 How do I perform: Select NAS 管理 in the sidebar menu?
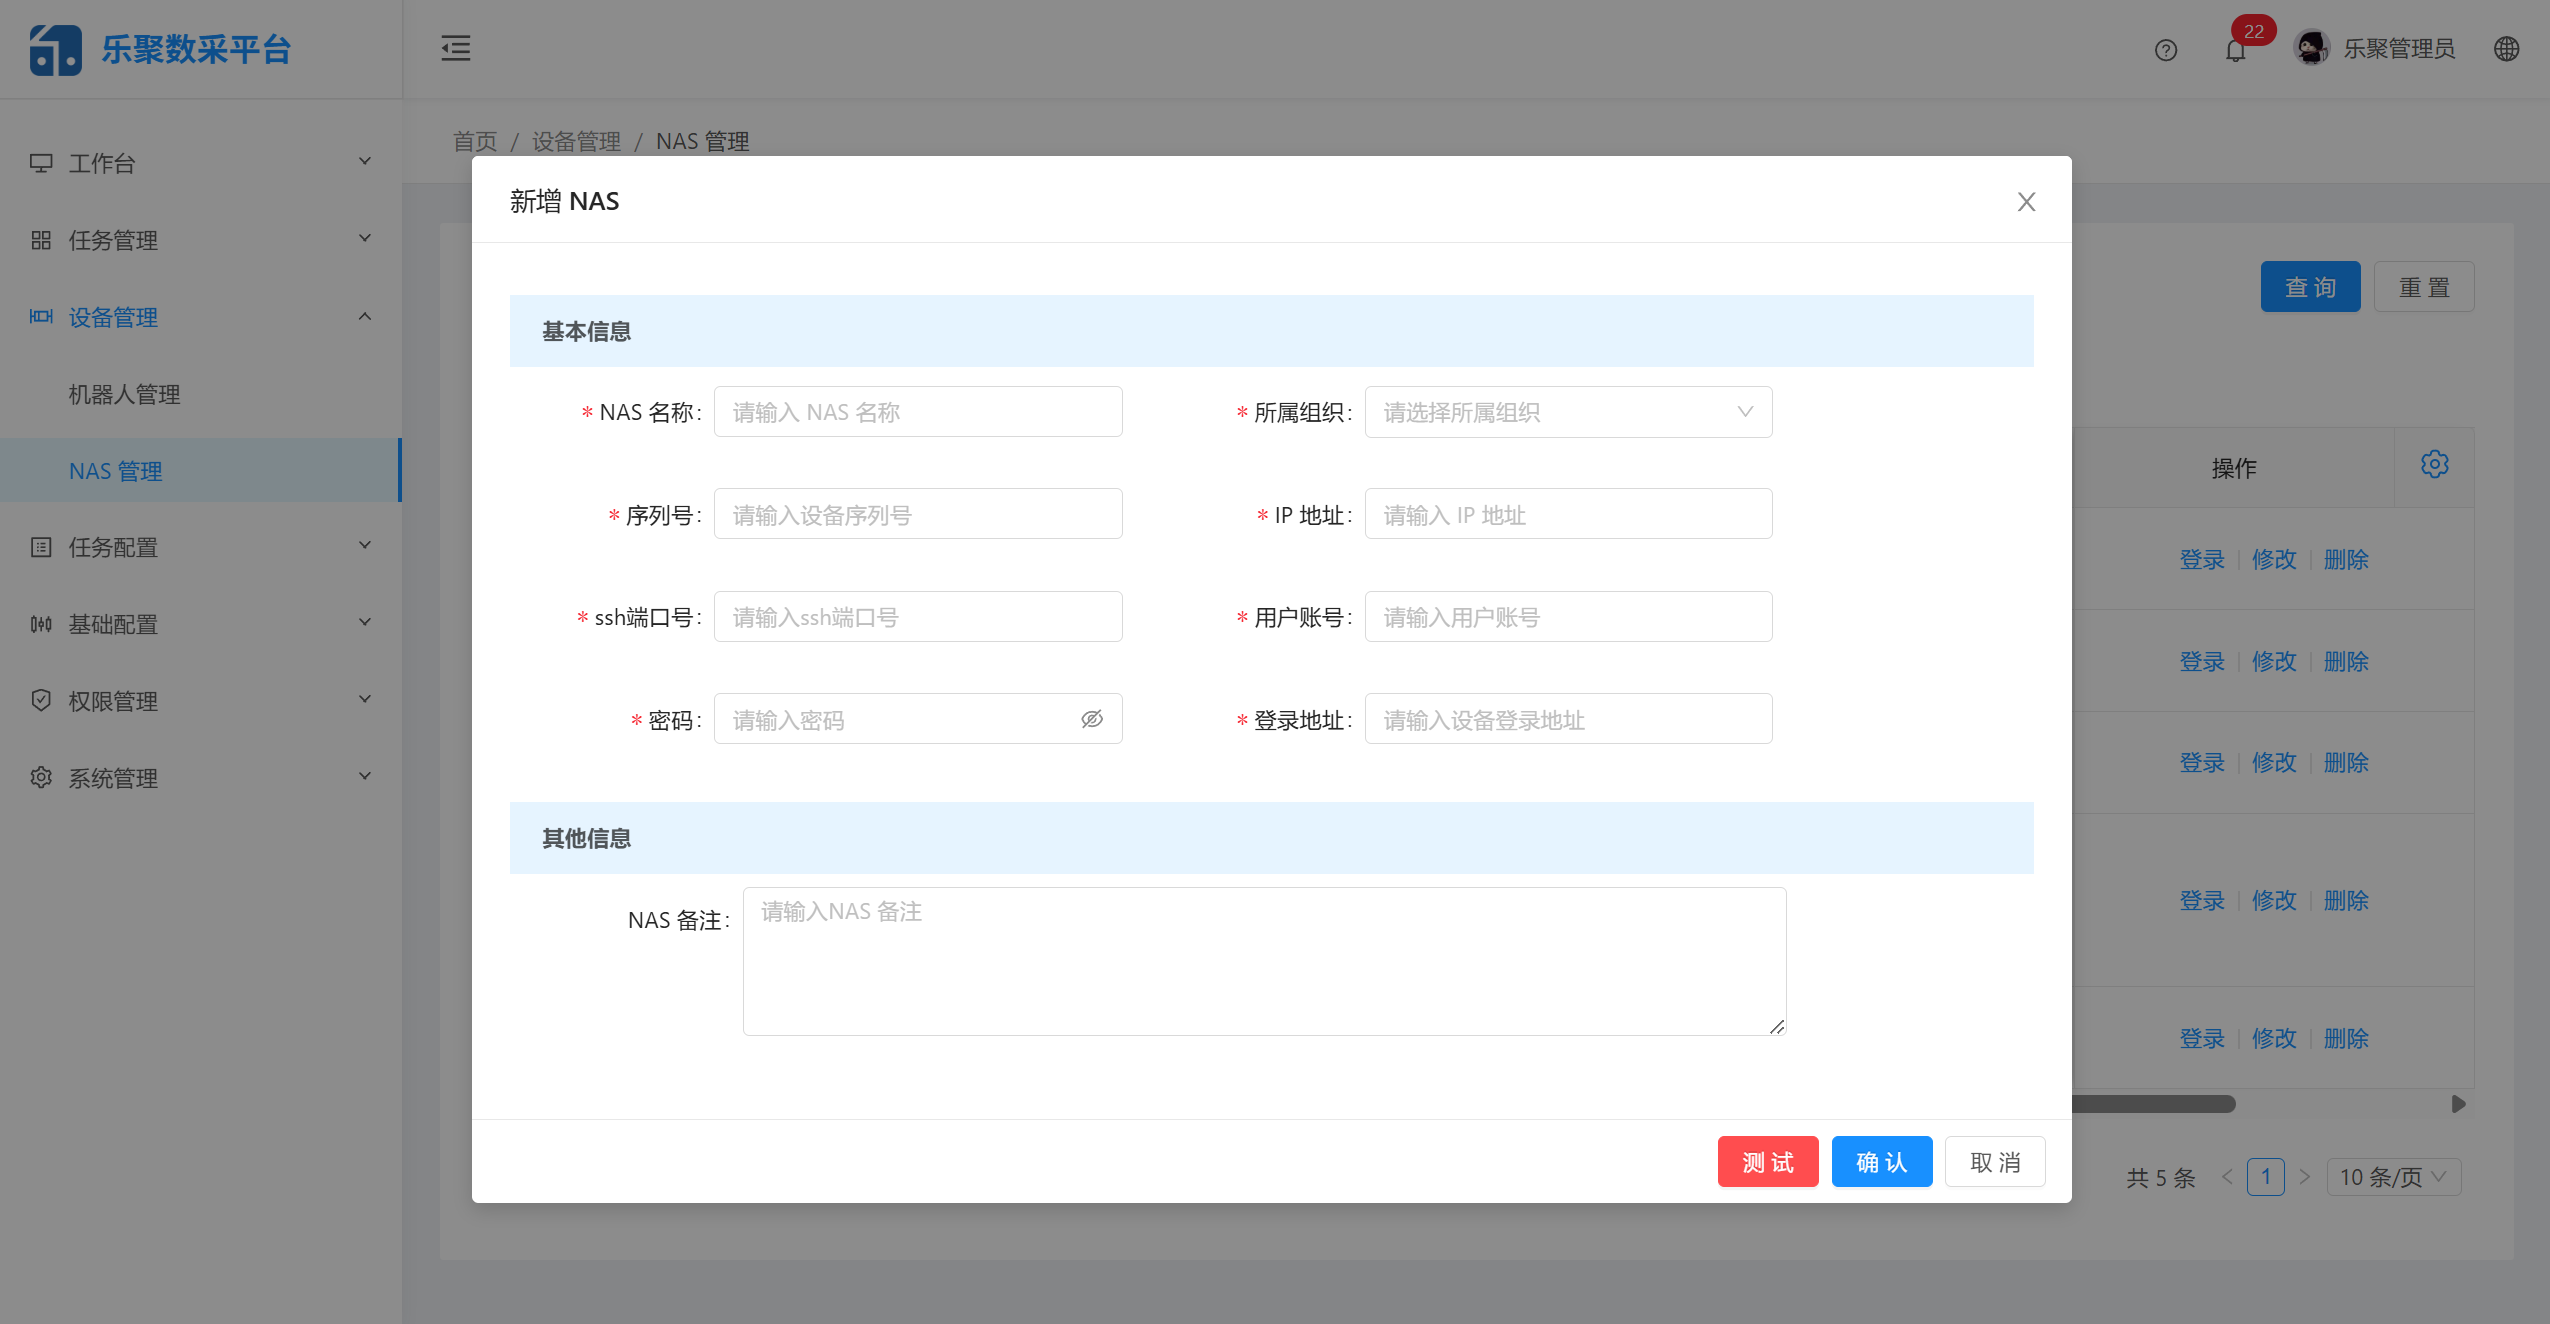click(x=116, y=470)
